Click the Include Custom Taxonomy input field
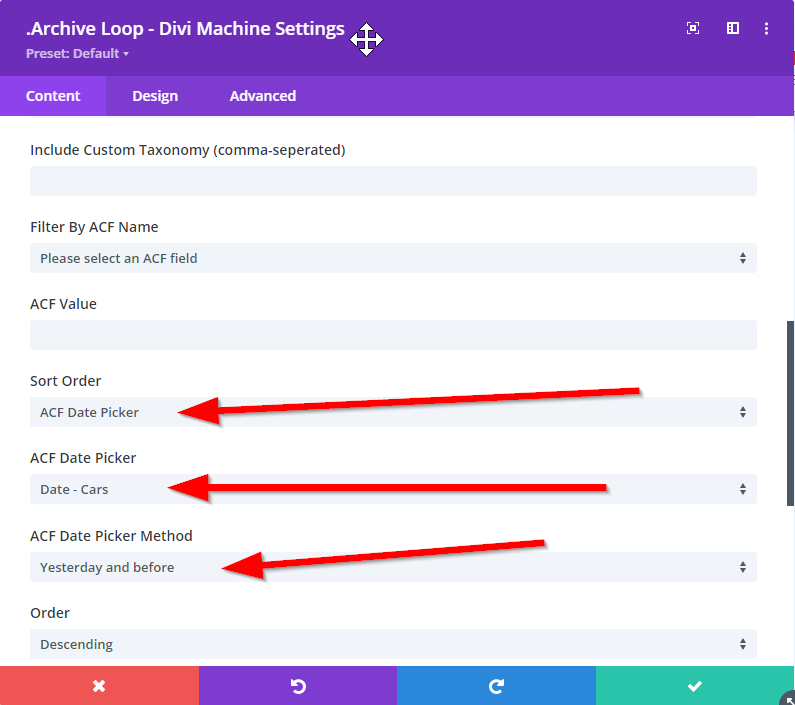Image resolution: width=795 pixels, height=705 pixels. (x=393, y=181)
